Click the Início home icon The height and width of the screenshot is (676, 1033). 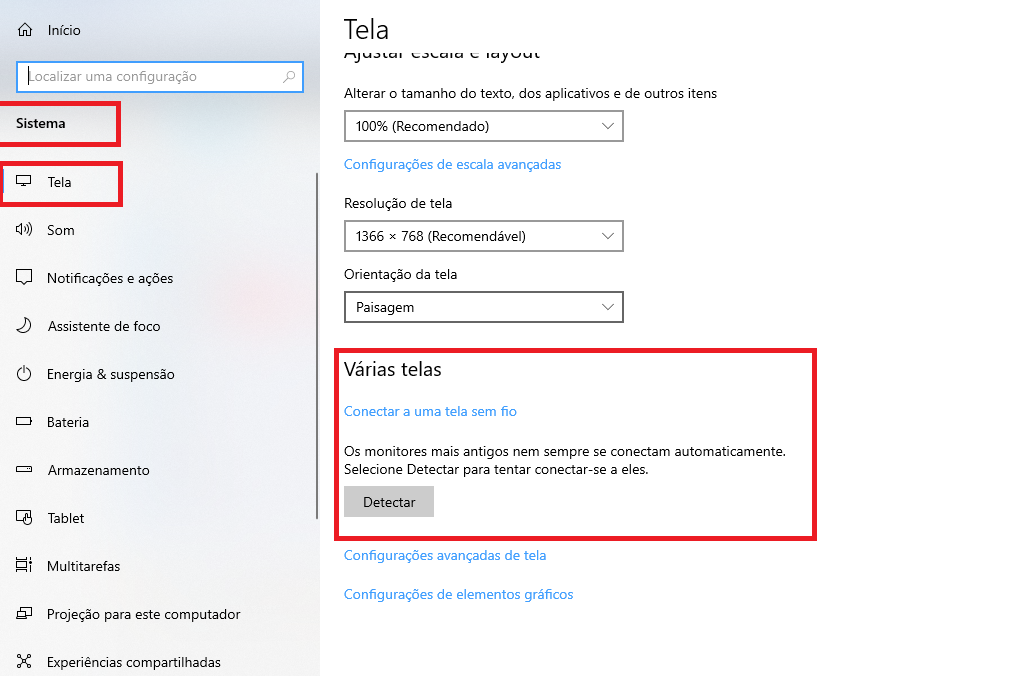[x=25, y=30]
